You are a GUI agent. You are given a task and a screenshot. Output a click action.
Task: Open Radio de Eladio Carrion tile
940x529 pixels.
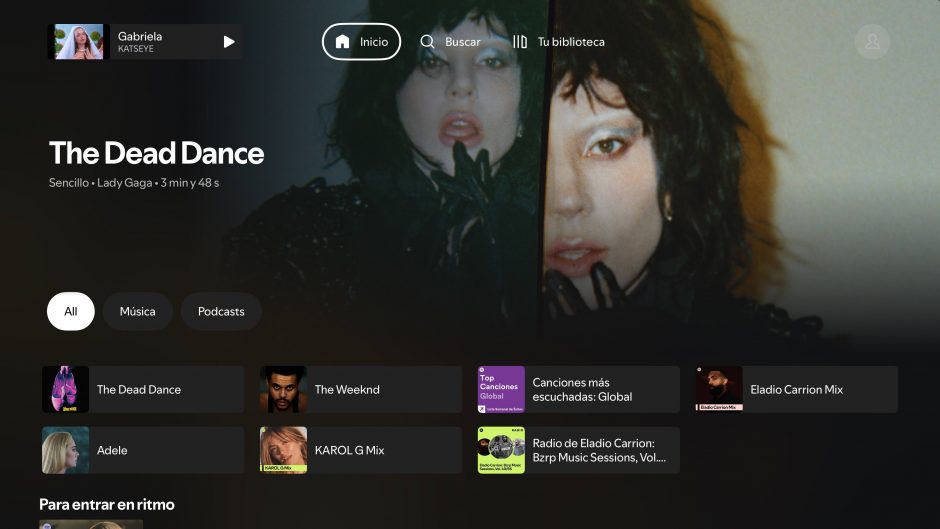[579, 450]
